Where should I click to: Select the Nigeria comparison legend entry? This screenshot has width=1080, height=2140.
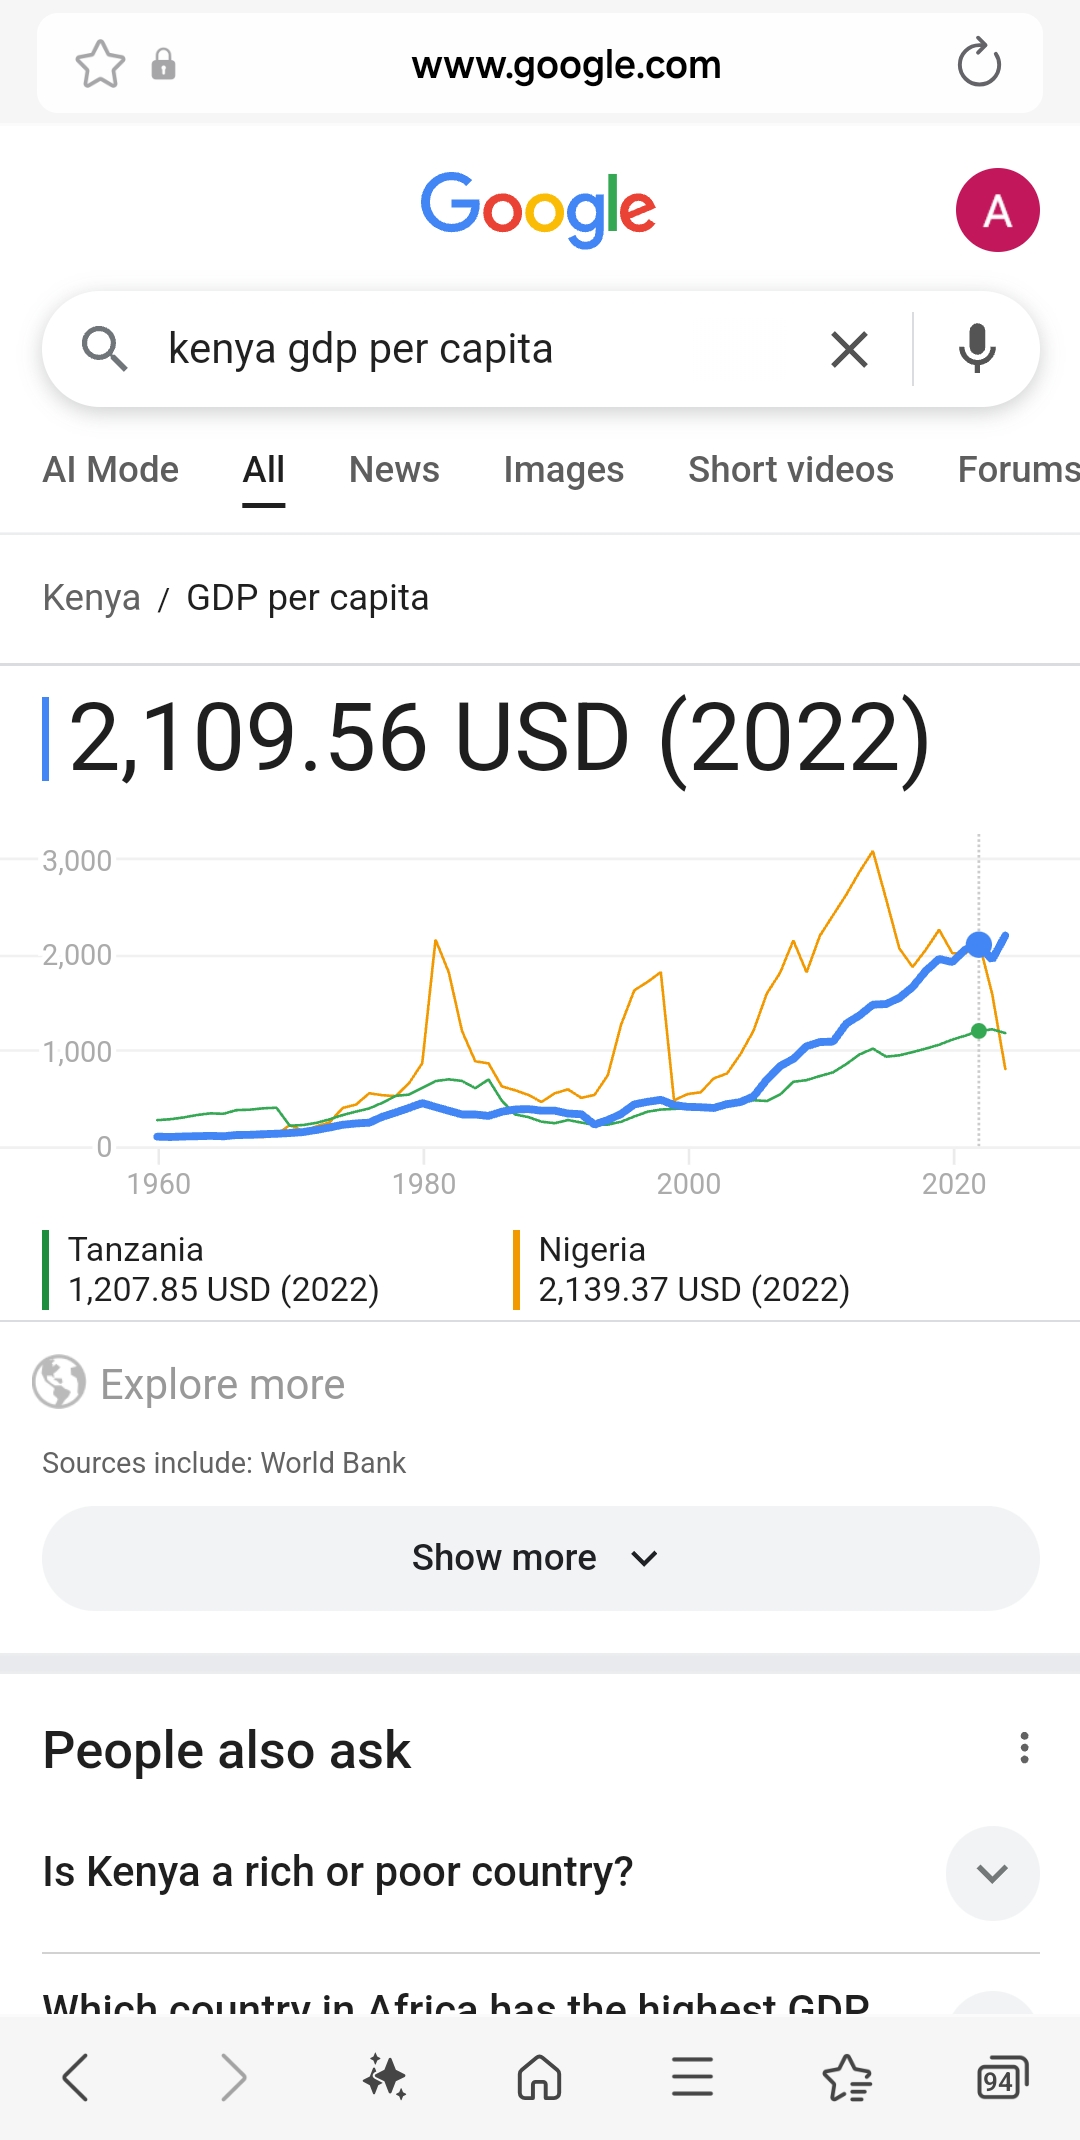coord(693,1270)
